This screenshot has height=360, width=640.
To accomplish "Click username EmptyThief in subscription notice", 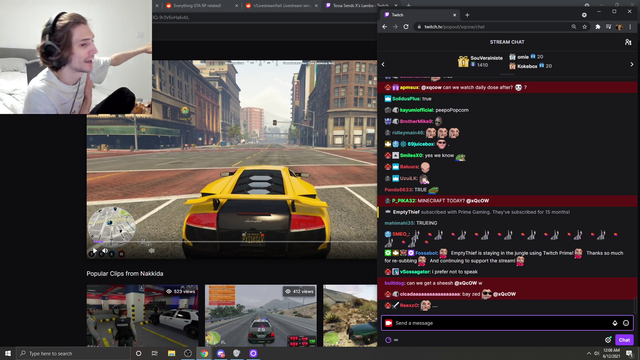I will point(406,212).
